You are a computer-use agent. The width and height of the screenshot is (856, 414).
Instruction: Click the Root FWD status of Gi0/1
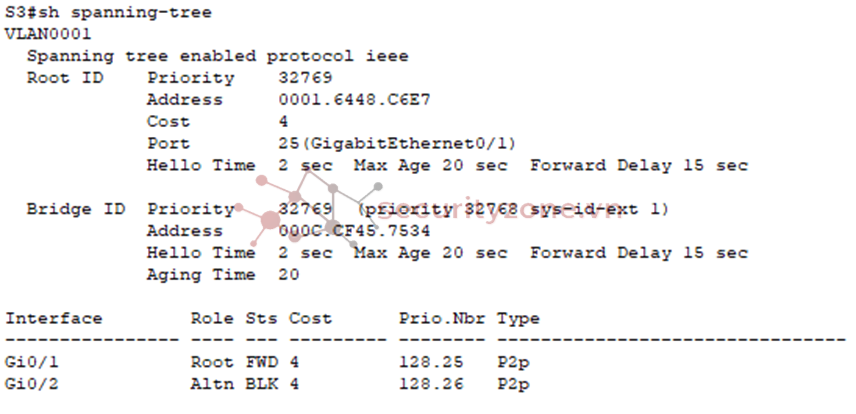pyautogui.click(x=234, y=362)
